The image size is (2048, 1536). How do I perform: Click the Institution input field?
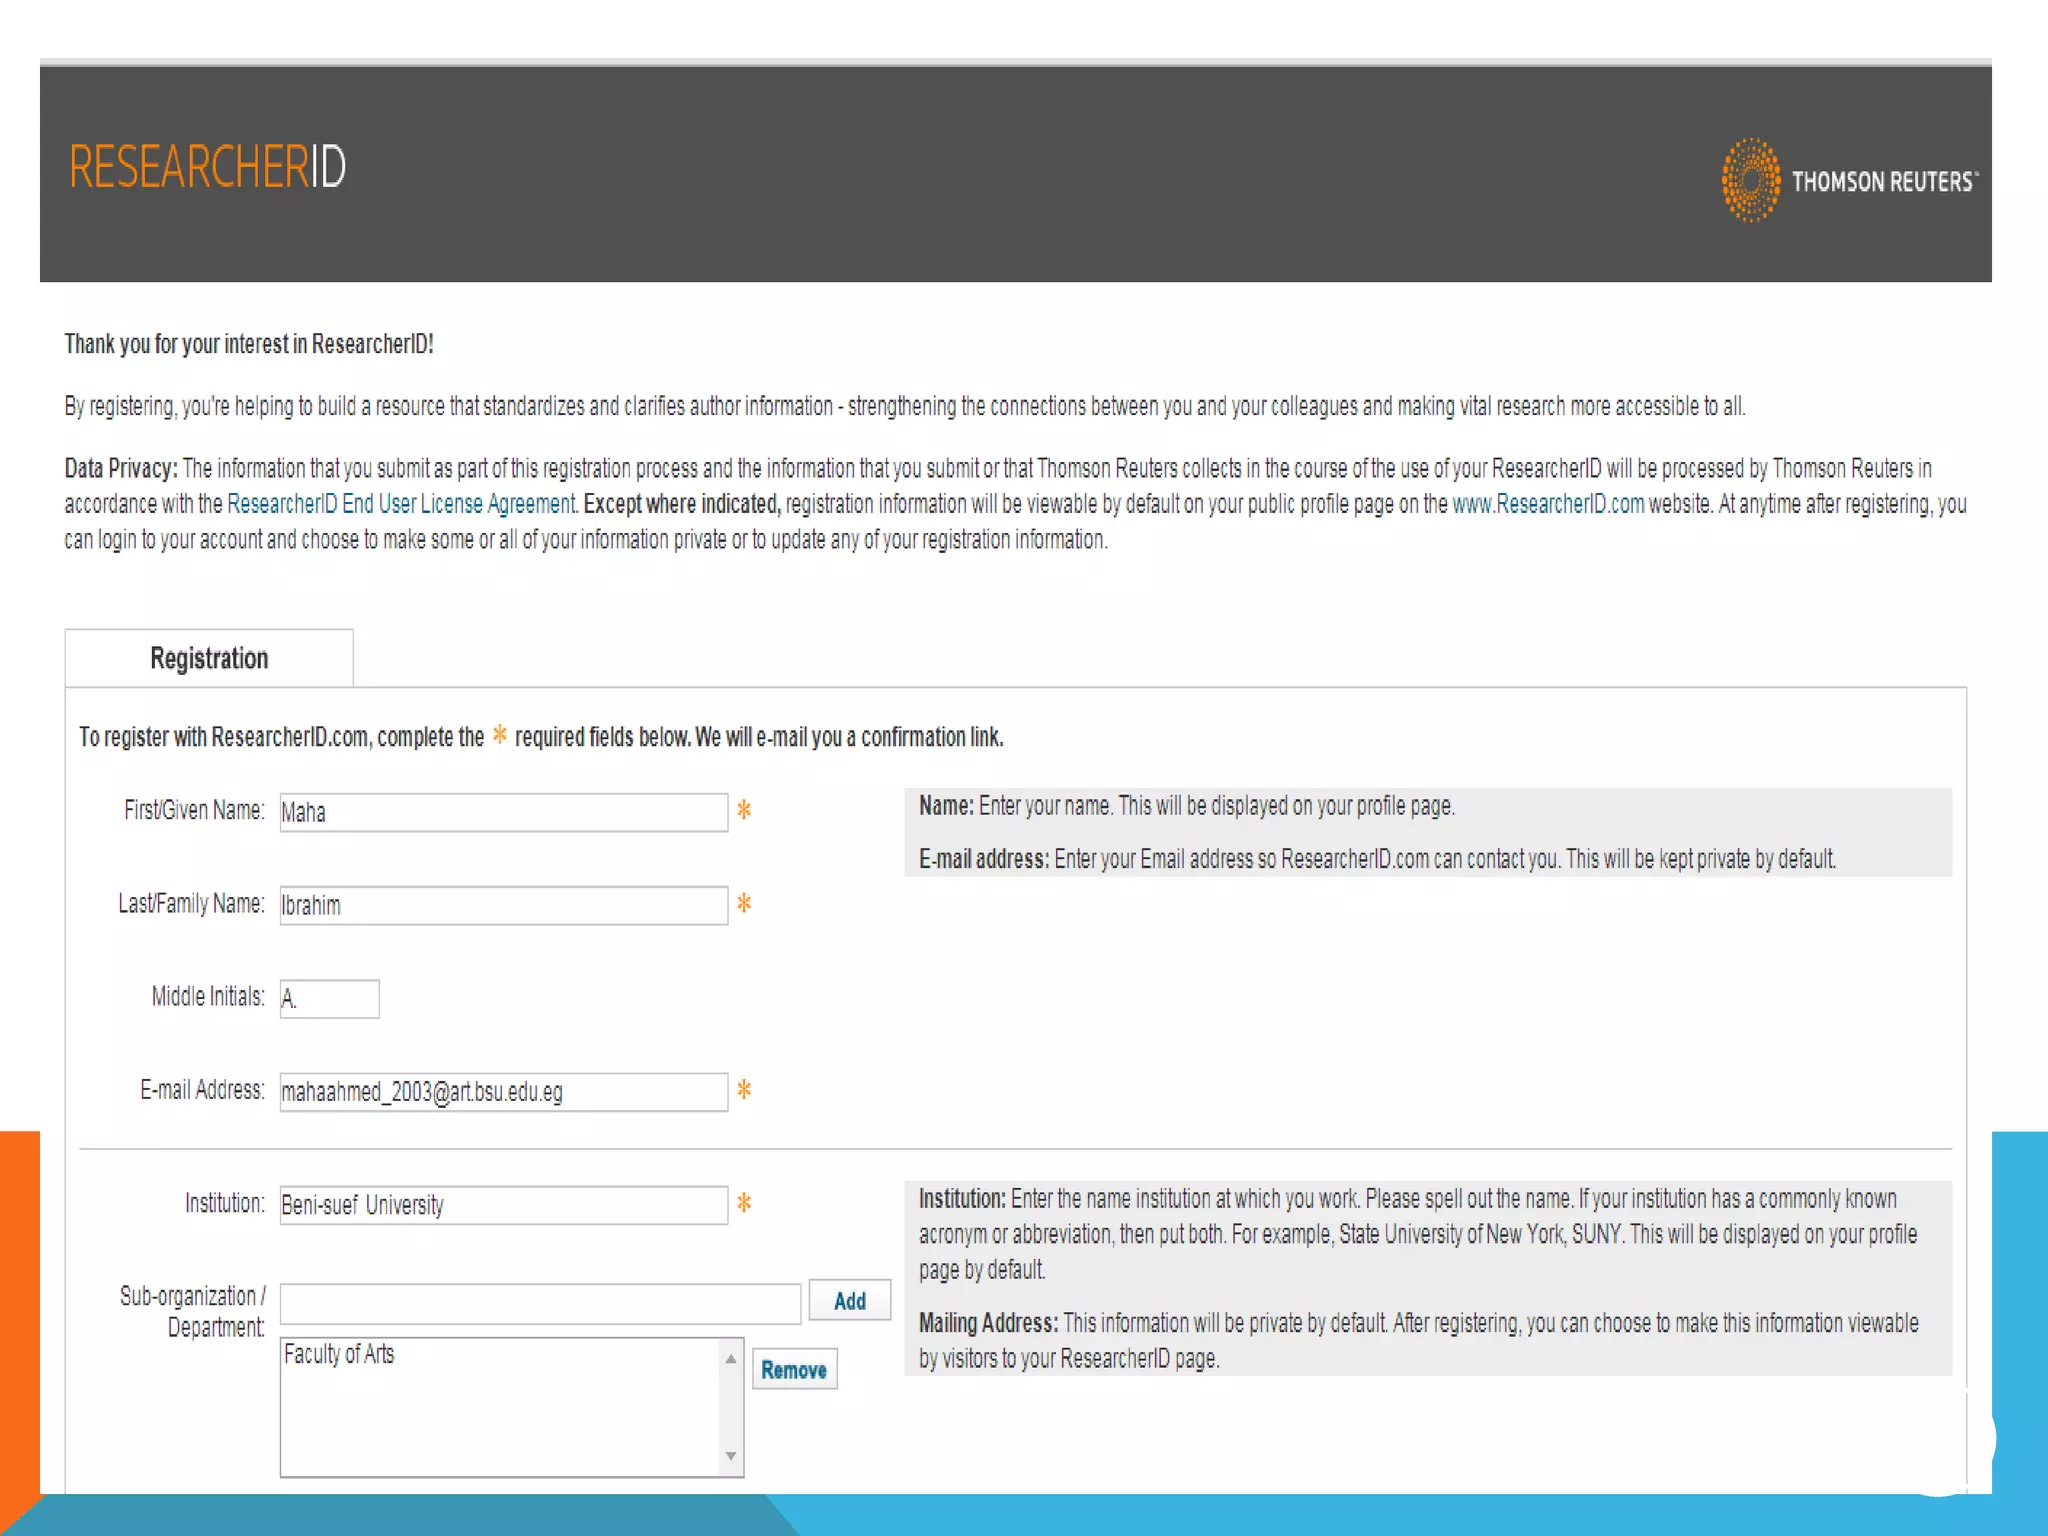click(x=503, y=1204)
